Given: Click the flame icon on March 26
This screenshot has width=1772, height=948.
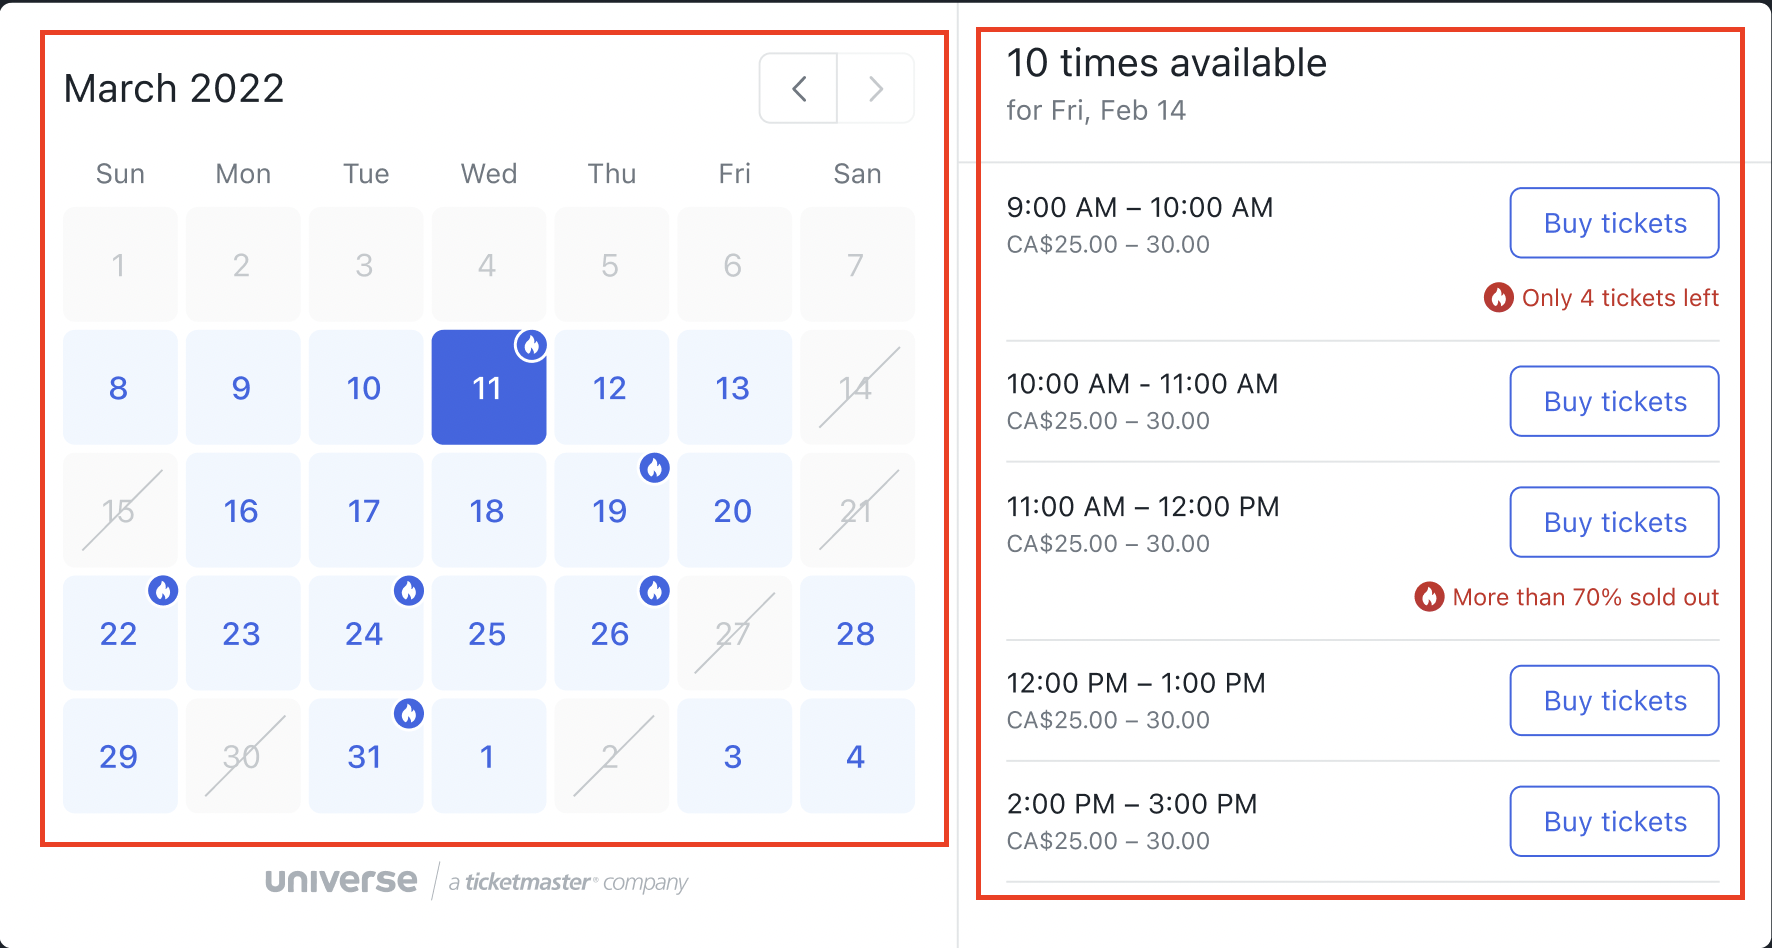Looking at the screenshot, I should [654, 590].
